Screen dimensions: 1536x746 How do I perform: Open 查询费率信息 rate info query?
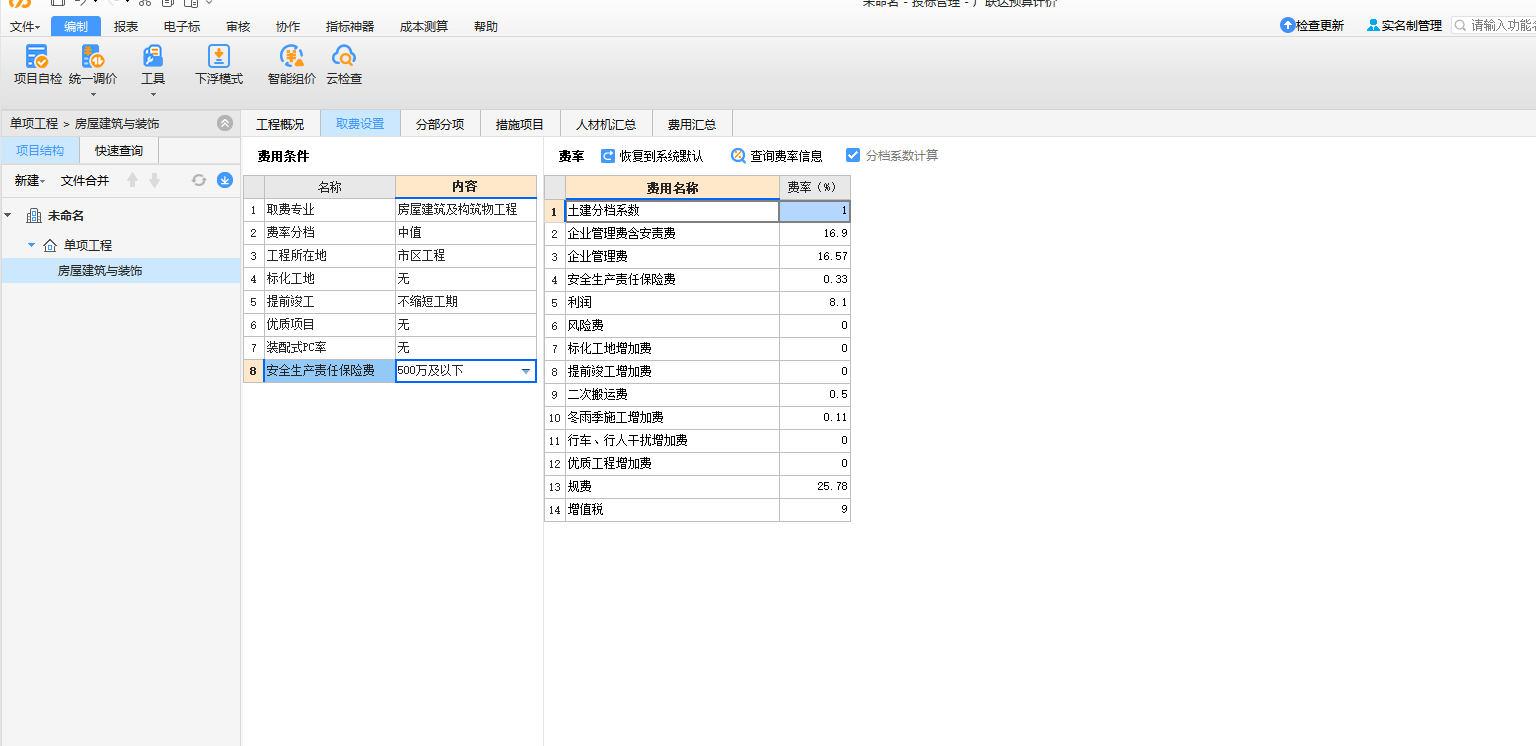[777, 156]
